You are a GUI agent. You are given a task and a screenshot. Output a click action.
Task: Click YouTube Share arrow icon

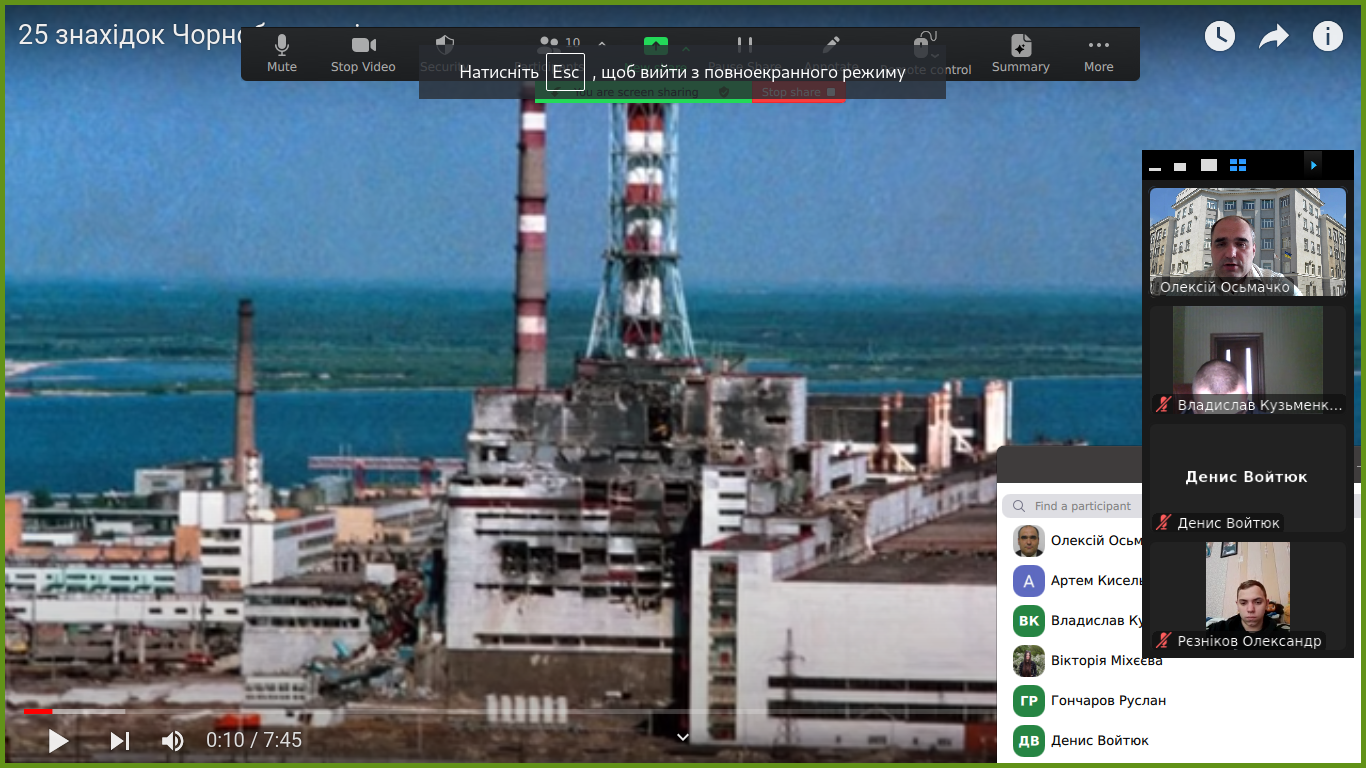(1273, 36)
